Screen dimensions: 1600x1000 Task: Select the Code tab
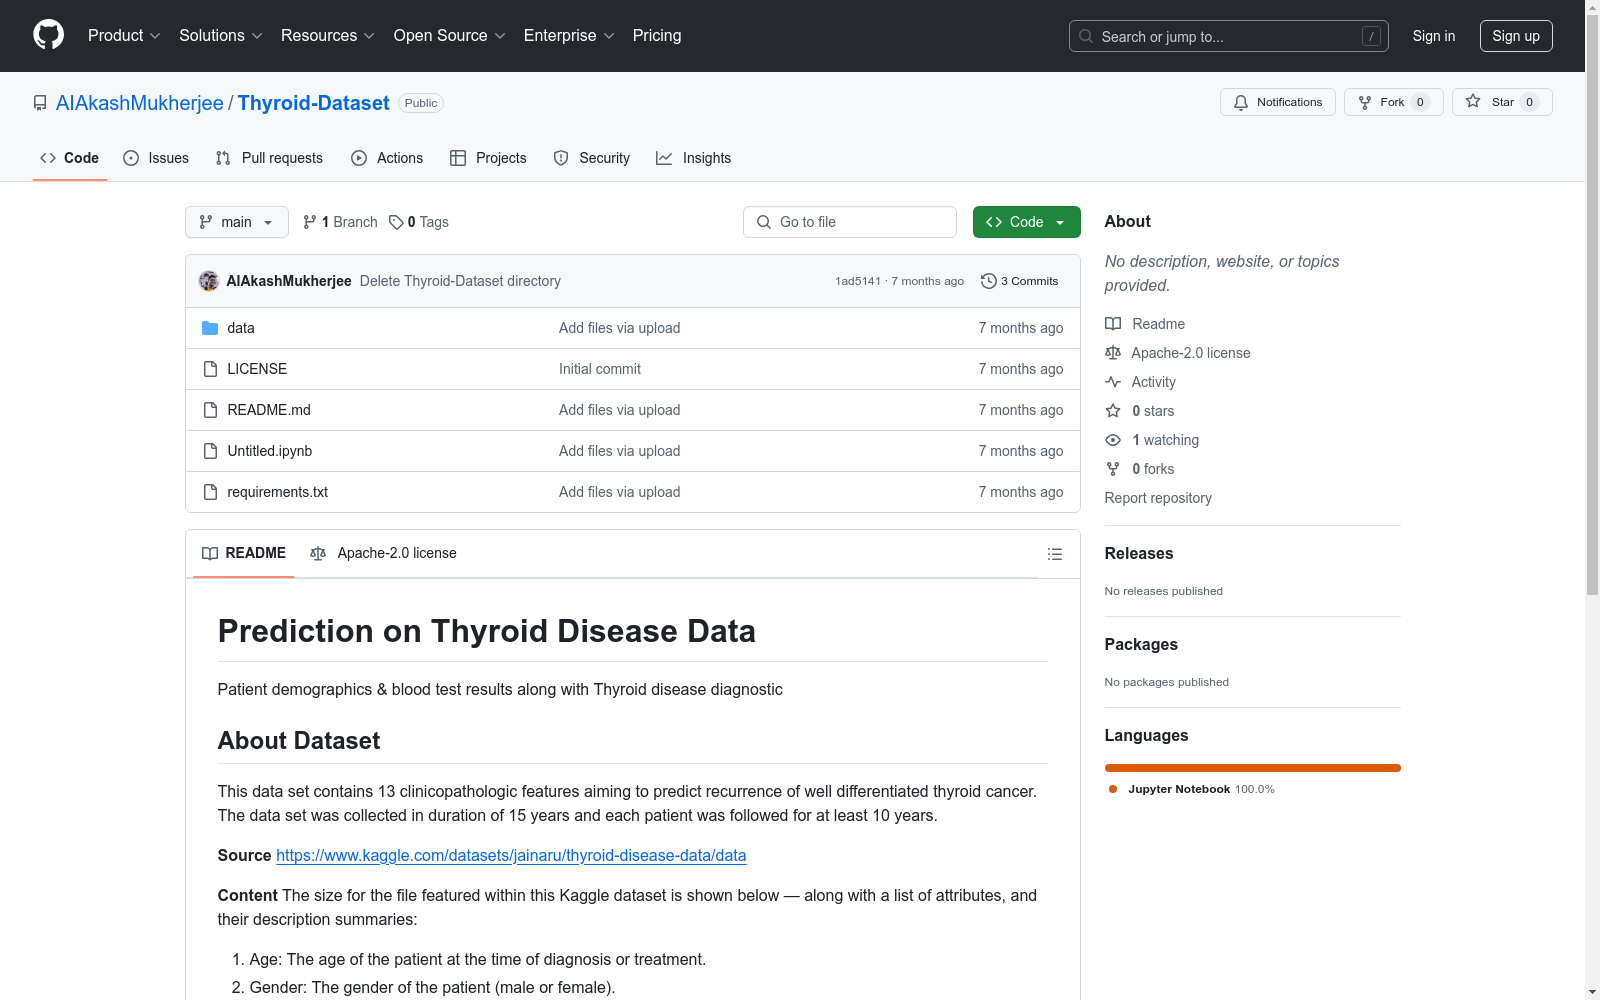70,158
